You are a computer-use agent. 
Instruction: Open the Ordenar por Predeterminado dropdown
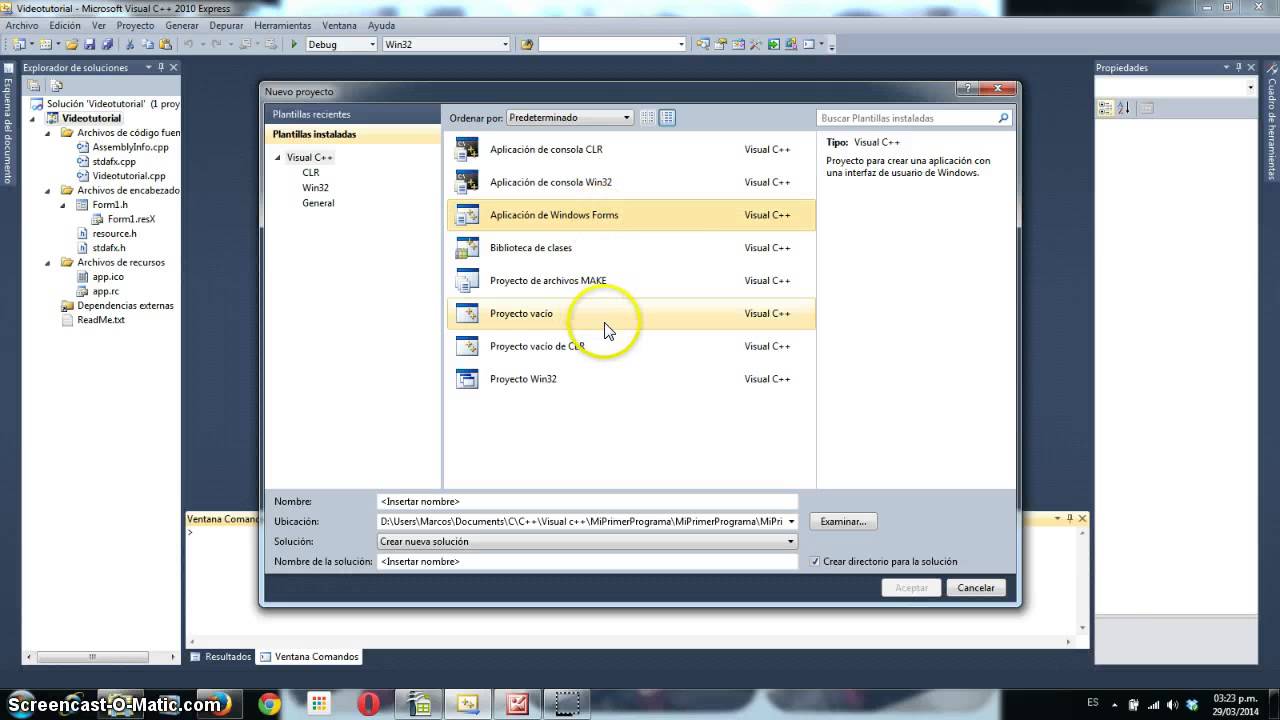(x=570, y=118)
